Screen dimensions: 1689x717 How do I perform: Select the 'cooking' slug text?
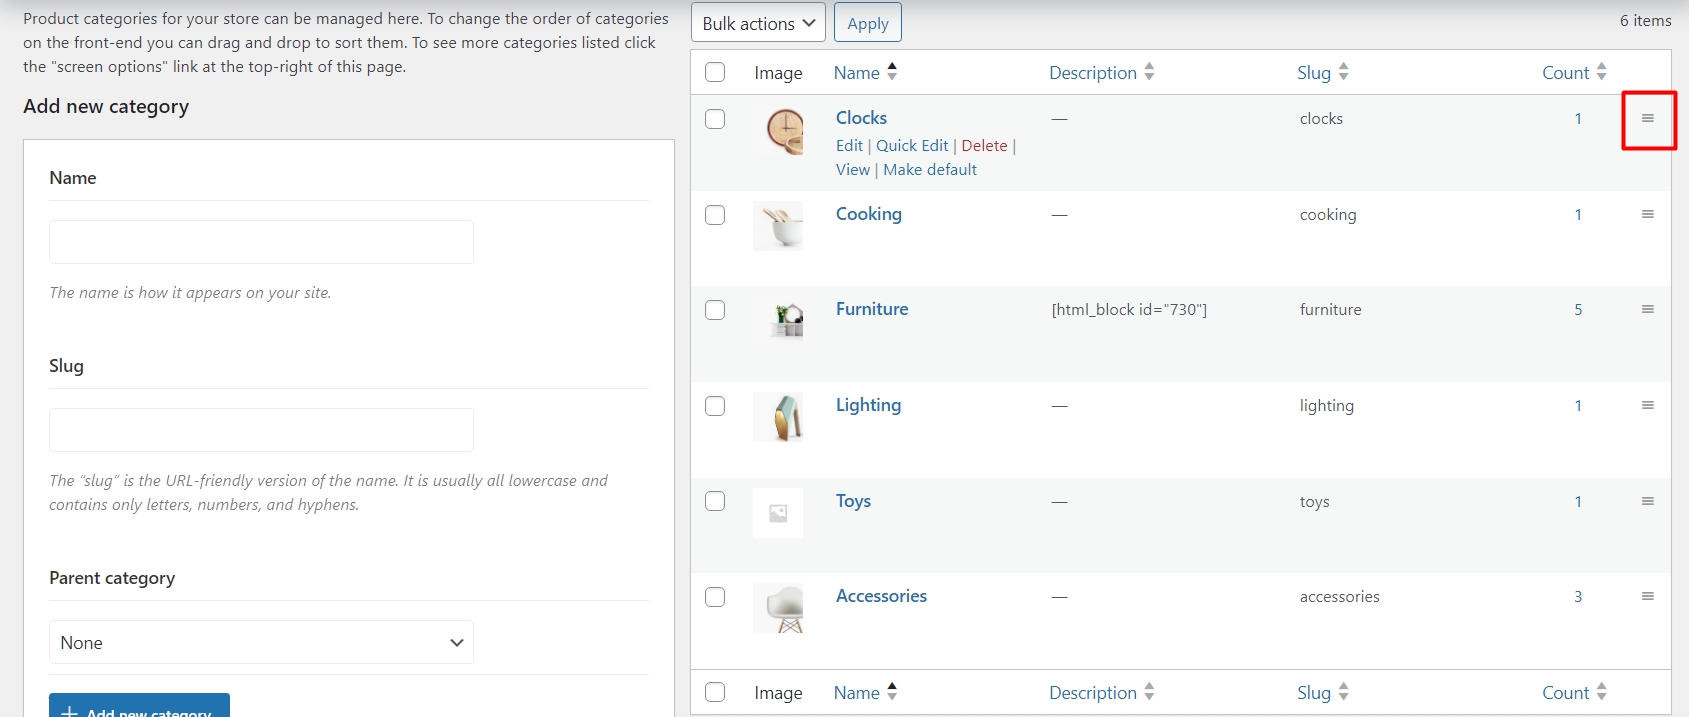pyautogui.click(x=1328, y=215)
